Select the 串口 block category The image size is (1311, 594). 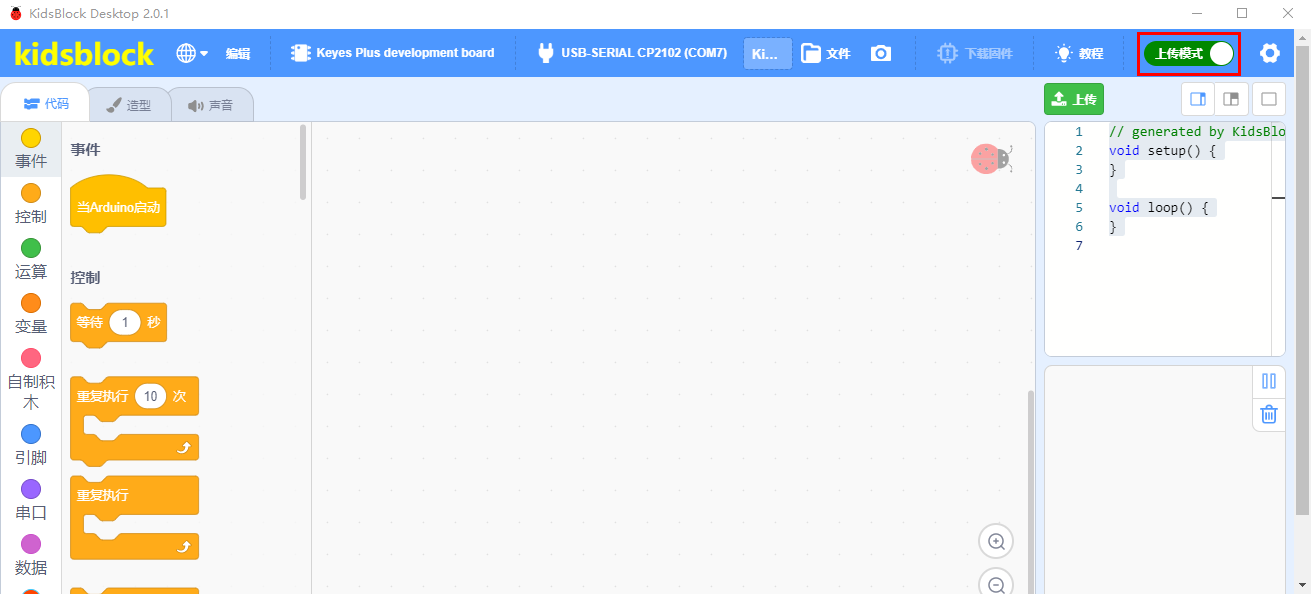pyautogui.click(x=31, y=500)
